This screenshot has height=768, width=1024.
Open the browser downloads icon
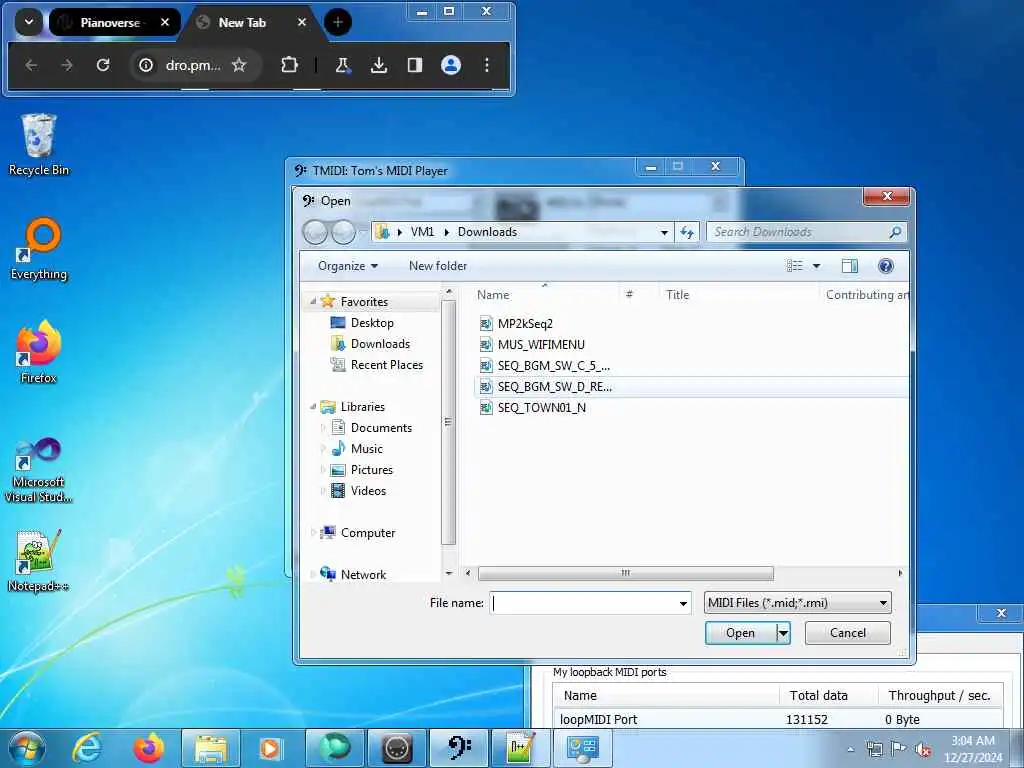tap(379, 65)
